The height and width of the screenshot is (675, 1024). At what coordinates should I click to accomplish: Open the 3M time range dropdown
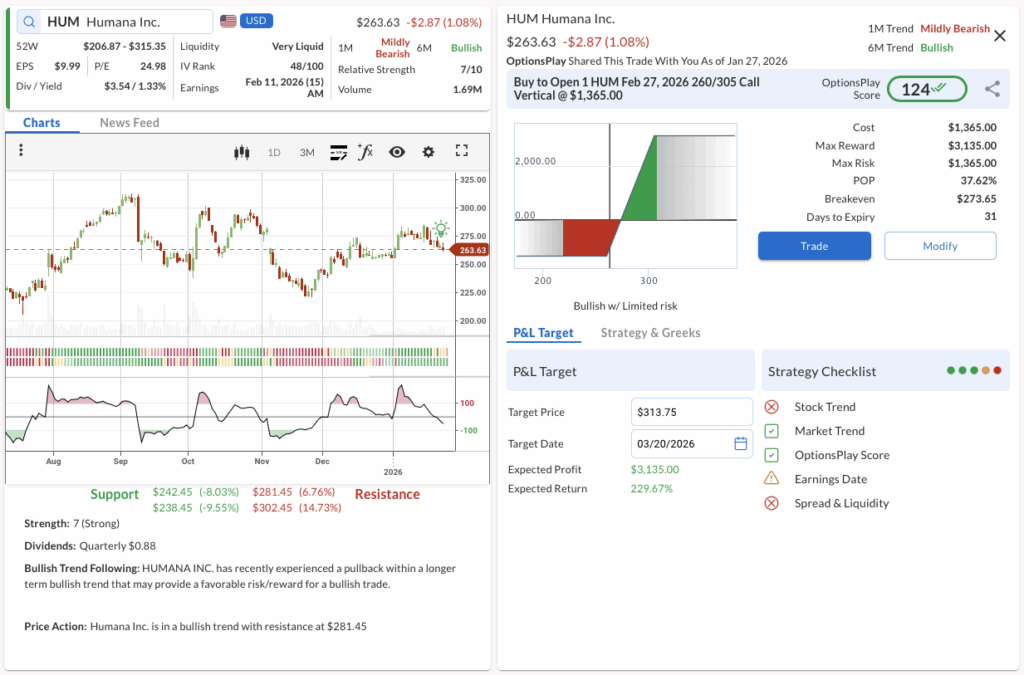click(x=307, y=152)
